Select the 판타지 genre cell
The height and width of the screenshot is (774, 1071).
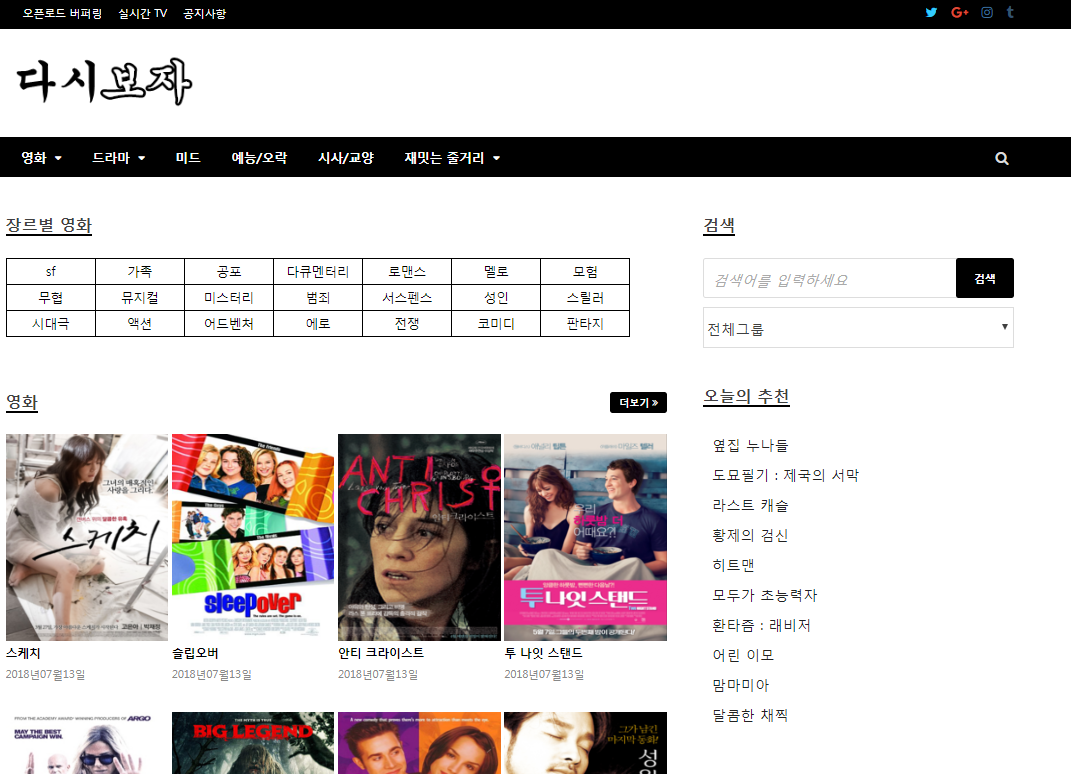tap(585, 323)
